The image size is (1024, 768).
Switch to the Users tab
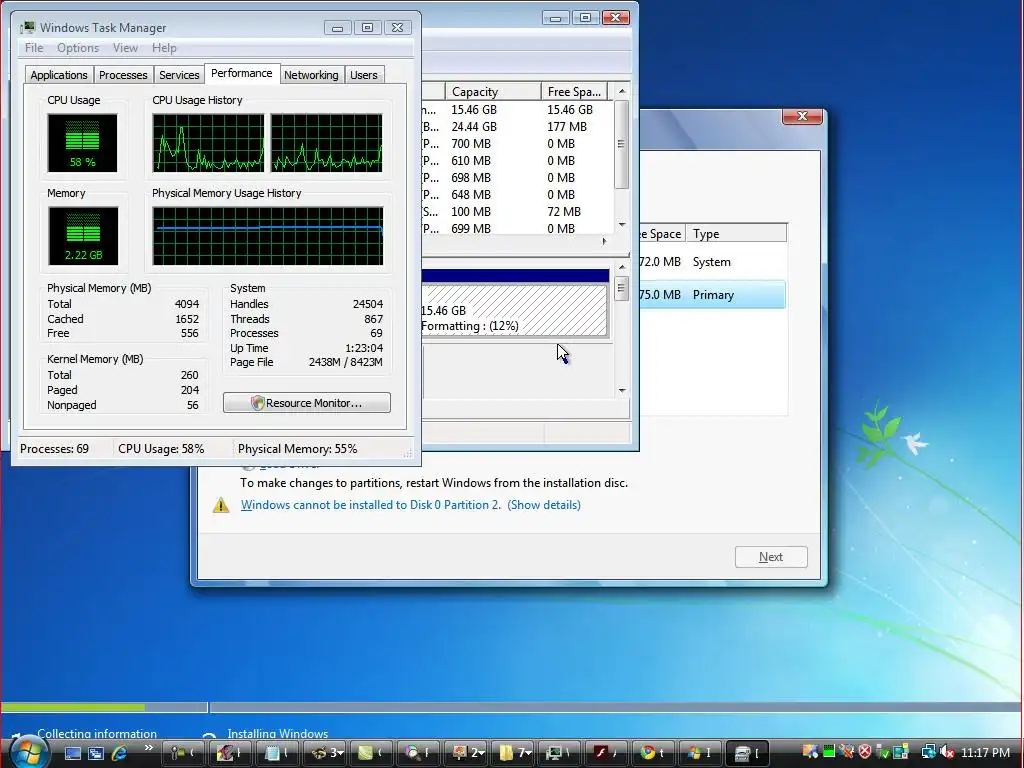tap(364, 75)
